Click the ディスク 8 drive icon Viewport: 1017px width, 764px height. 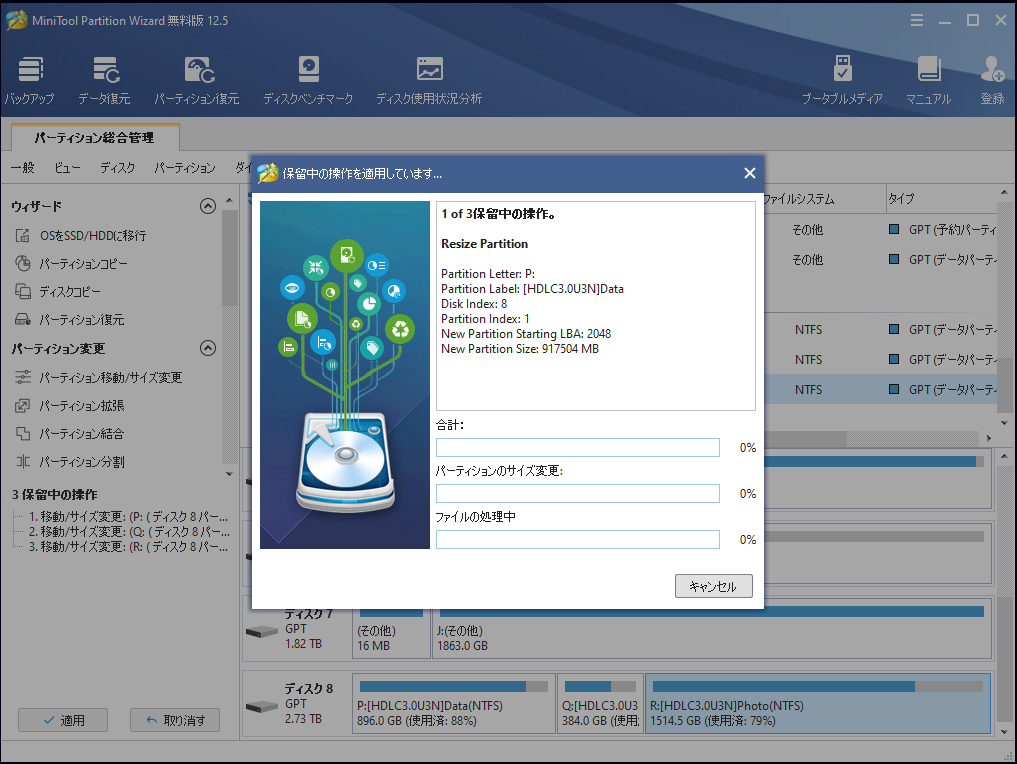click(262, 706)
